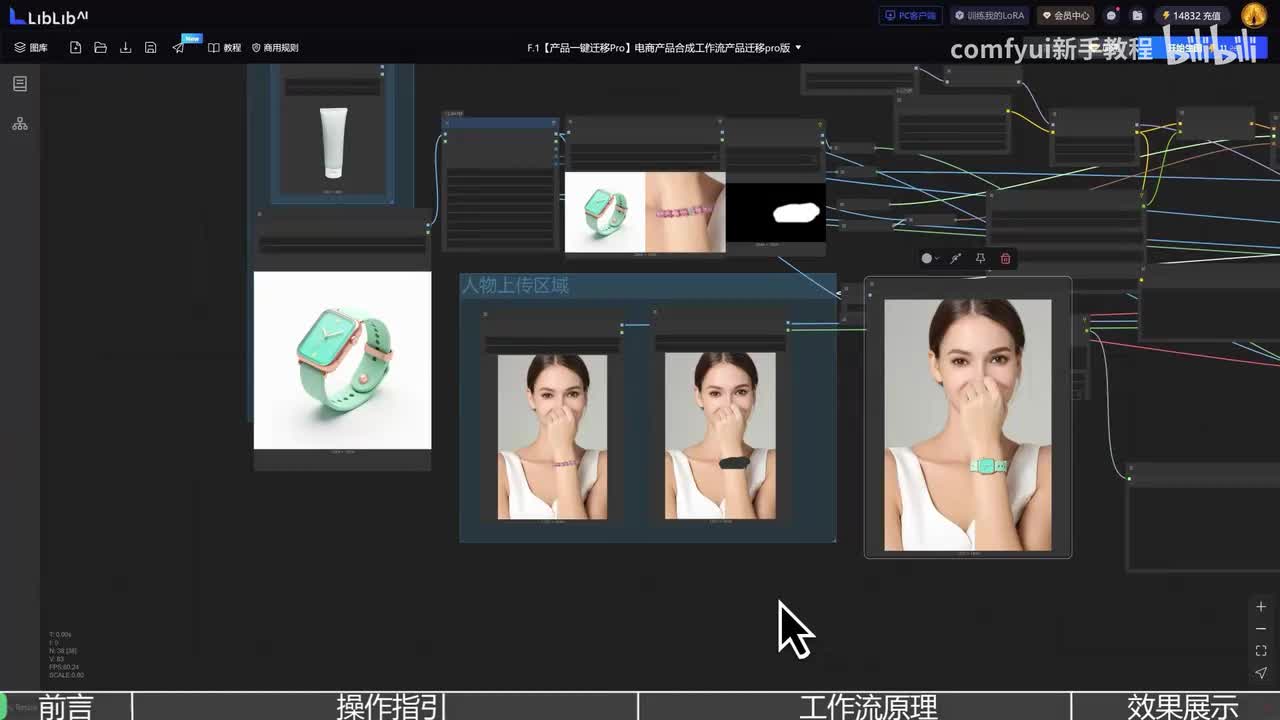1280x720 pixels.
Task: Open the 教程 tutorial link
Action: point(225,48)
